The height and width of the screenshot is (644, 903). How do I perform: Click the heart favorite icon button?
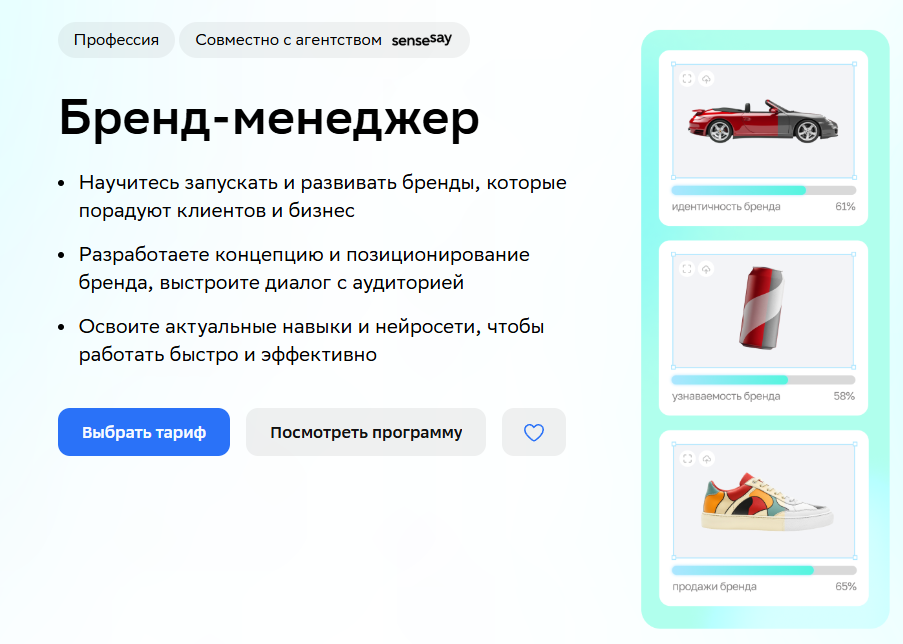click(x=534, y=432)
